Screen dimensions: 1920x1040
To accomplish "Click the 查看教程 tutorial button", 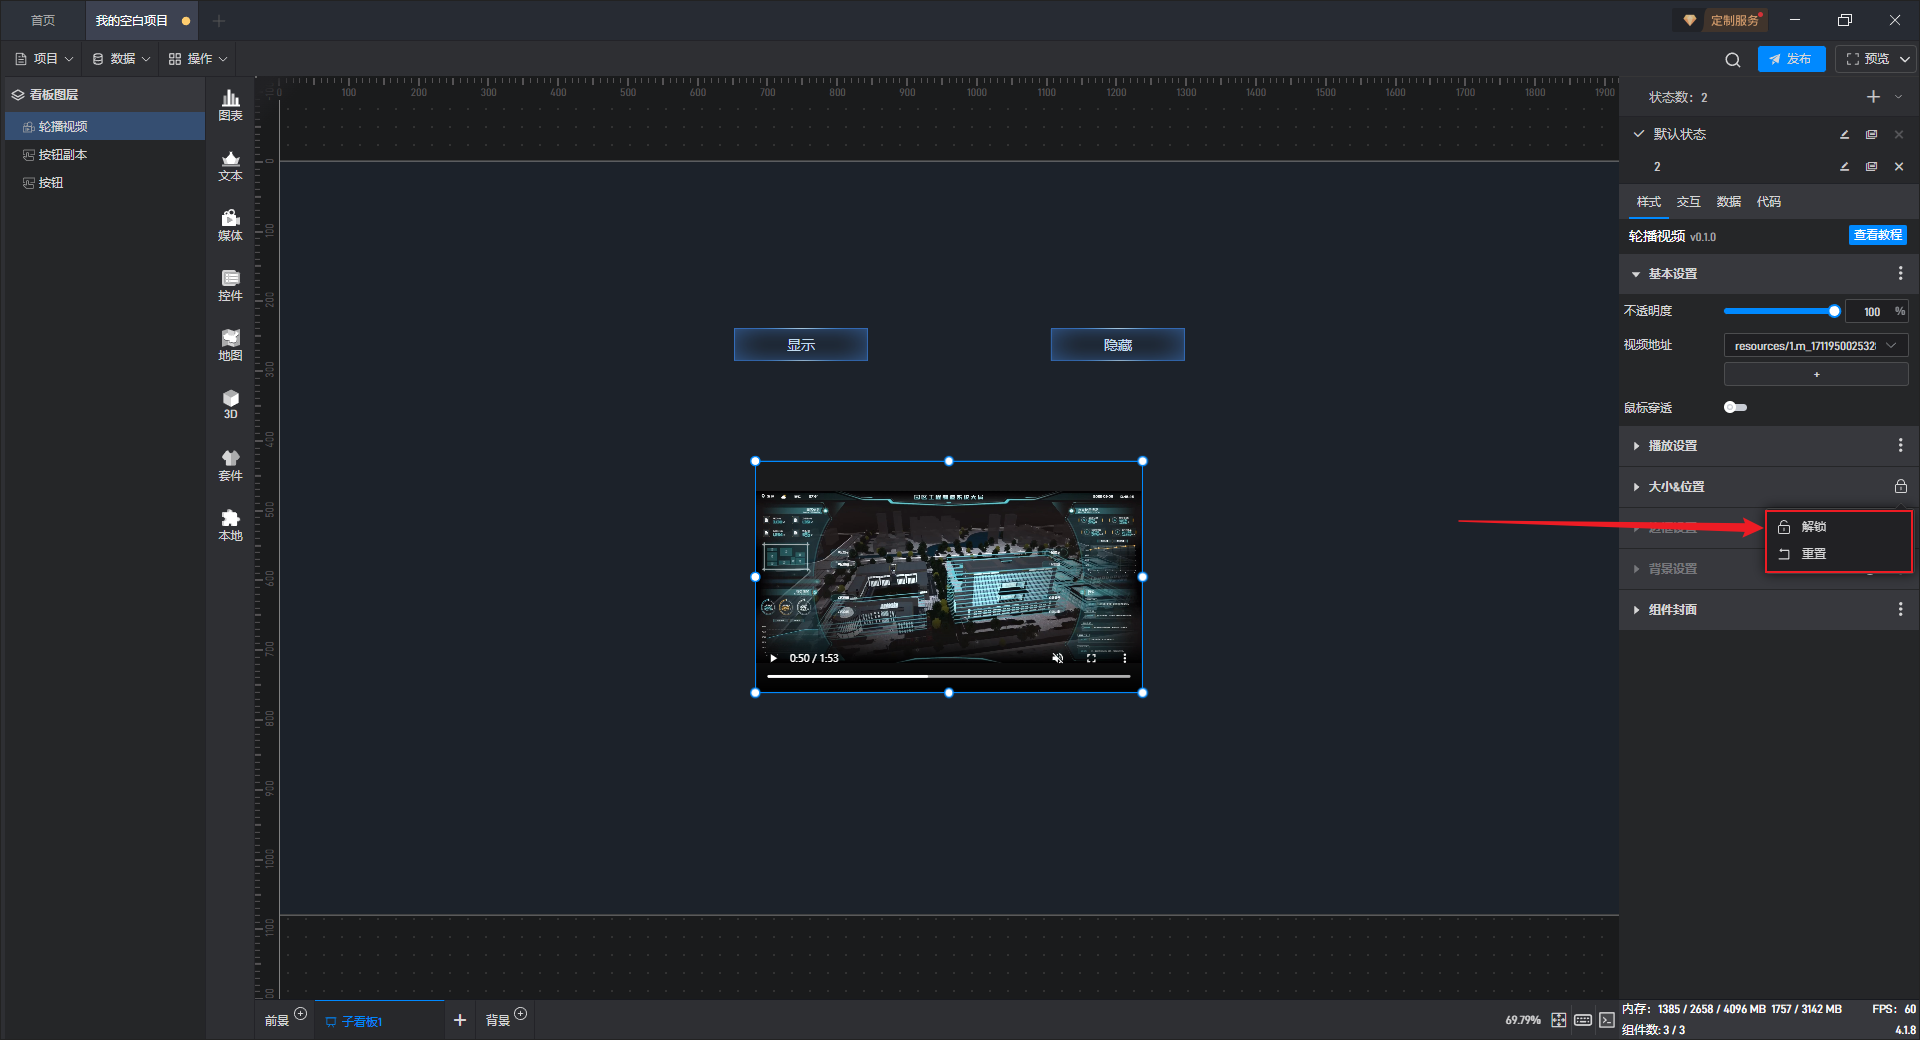I will [1878, 235].
